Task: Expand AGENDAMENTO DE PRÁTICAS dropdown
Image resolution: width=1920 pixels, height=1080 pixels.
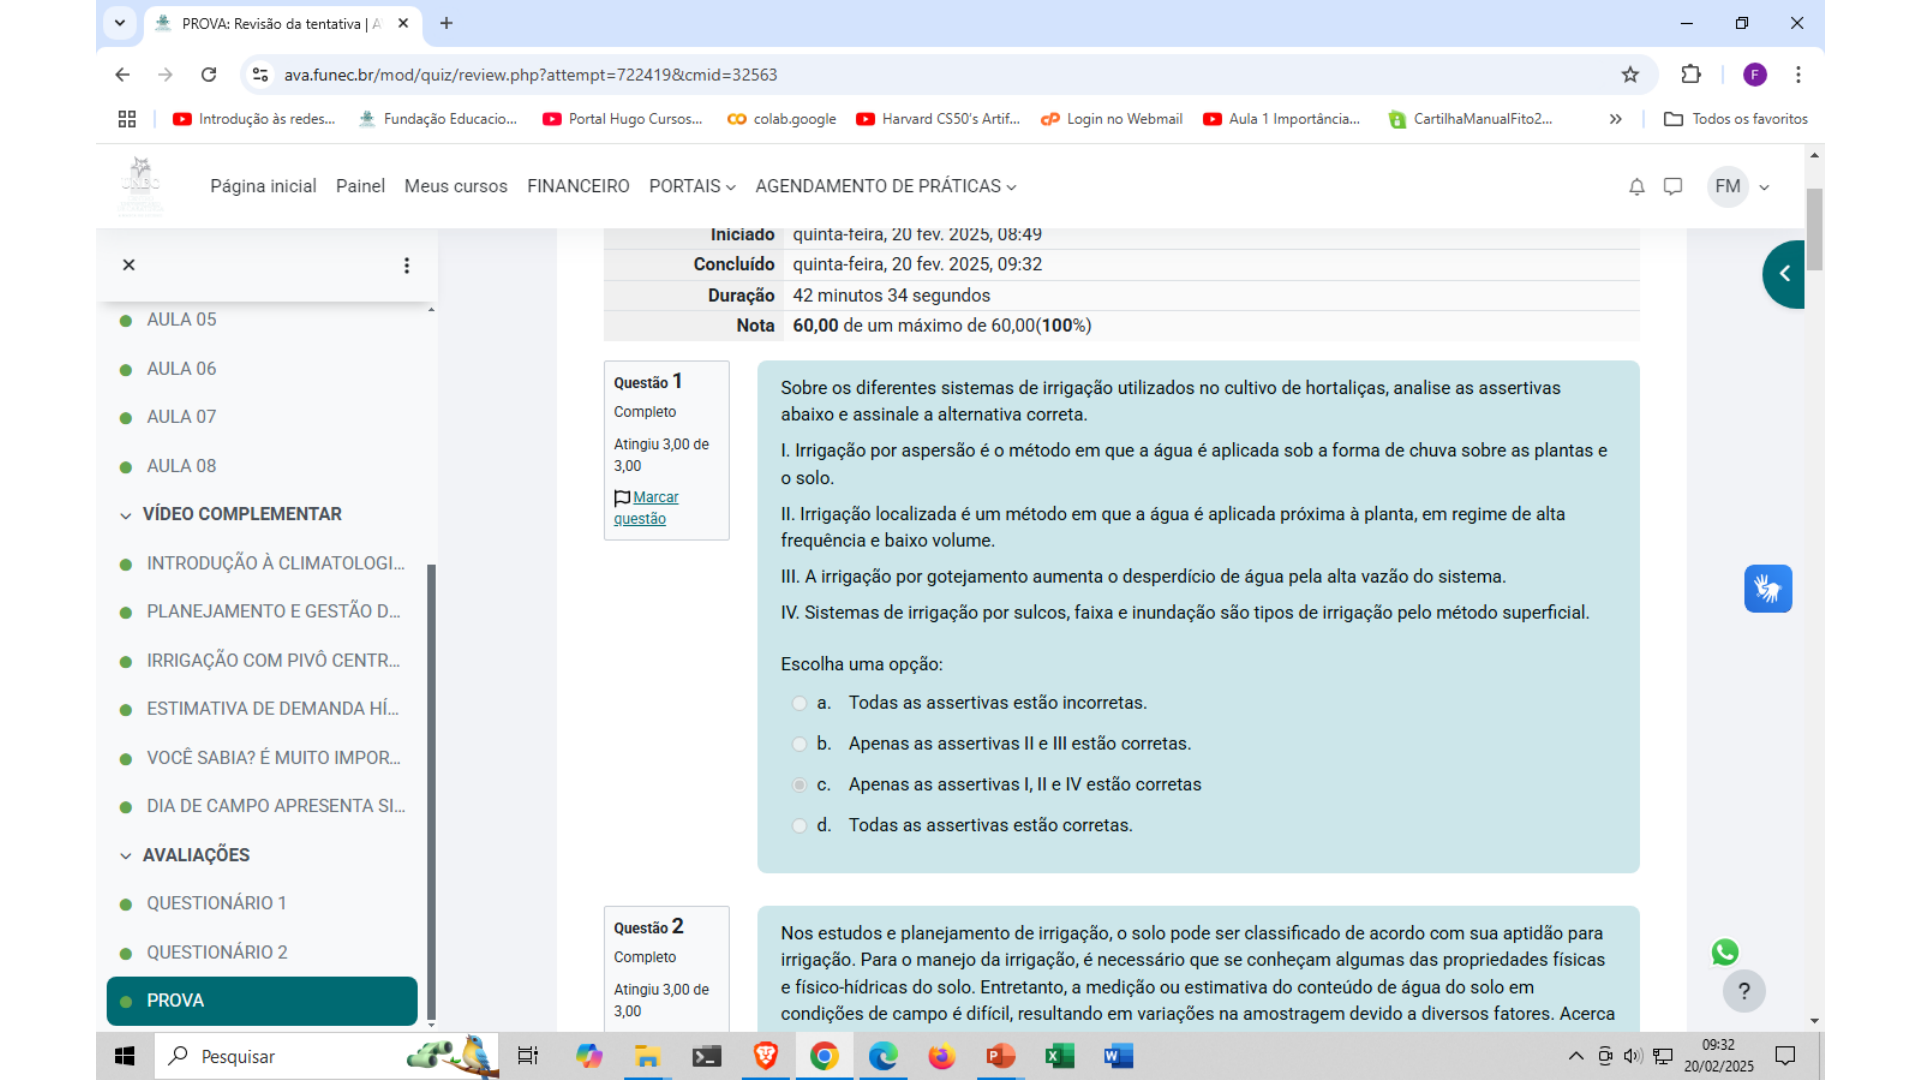Action: point(885,187)
